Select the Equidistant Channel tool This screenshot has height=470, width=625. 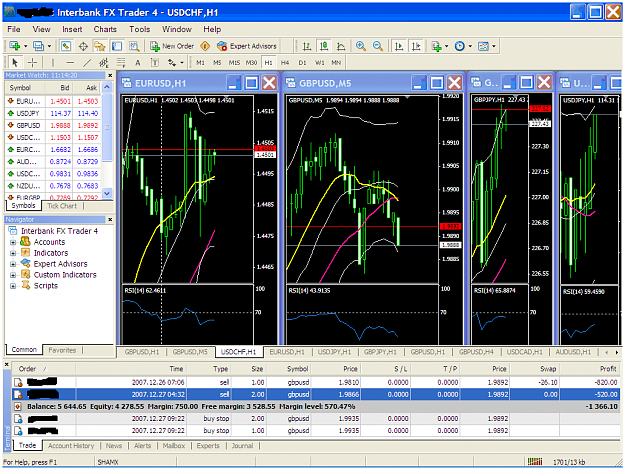(104, 63)
